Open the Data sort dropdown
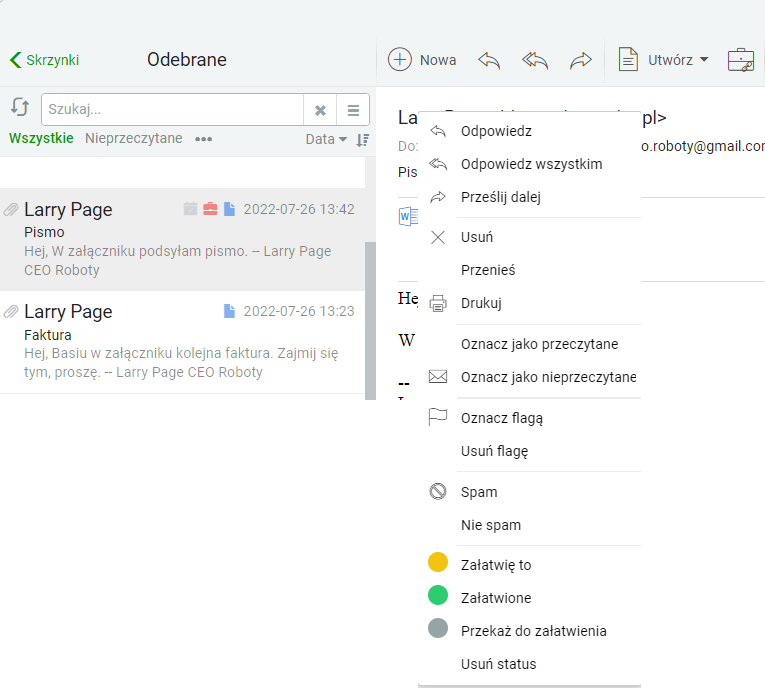Viewport: 765px width, 688px height. pyautogui.click(x=326, y=140)
